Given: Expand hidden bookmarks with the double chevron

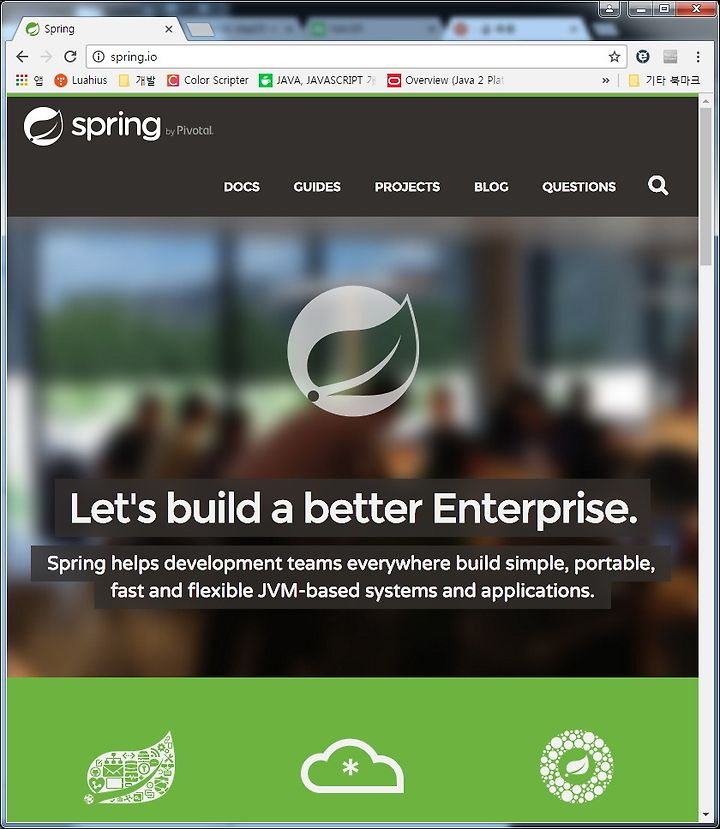Looking at the screenshot, I should coord(606,80).
